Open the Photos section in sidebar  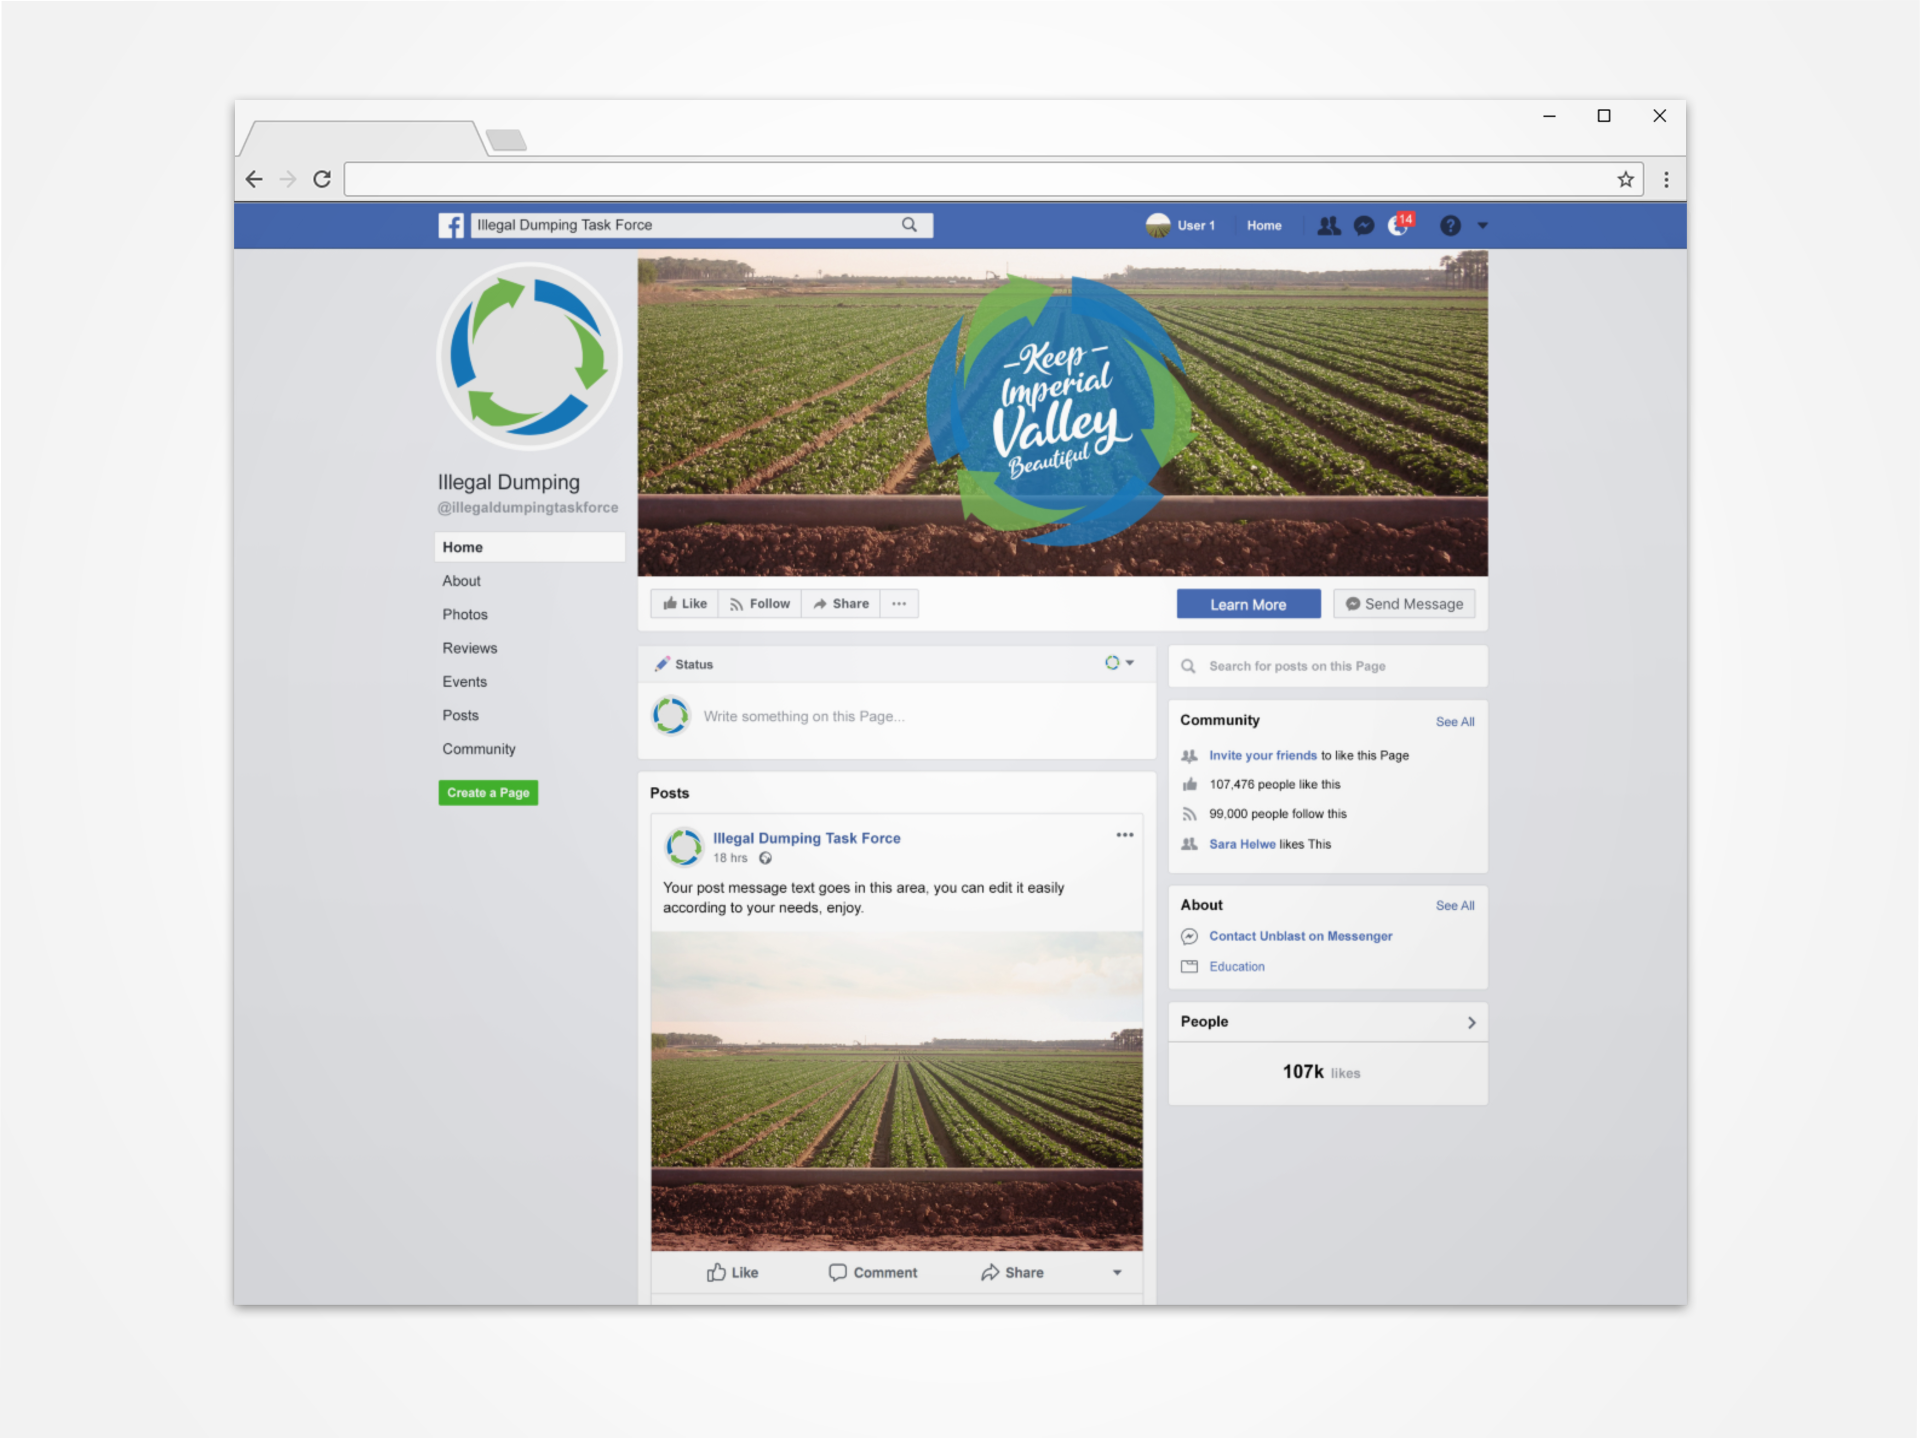(x=465, y=614)
